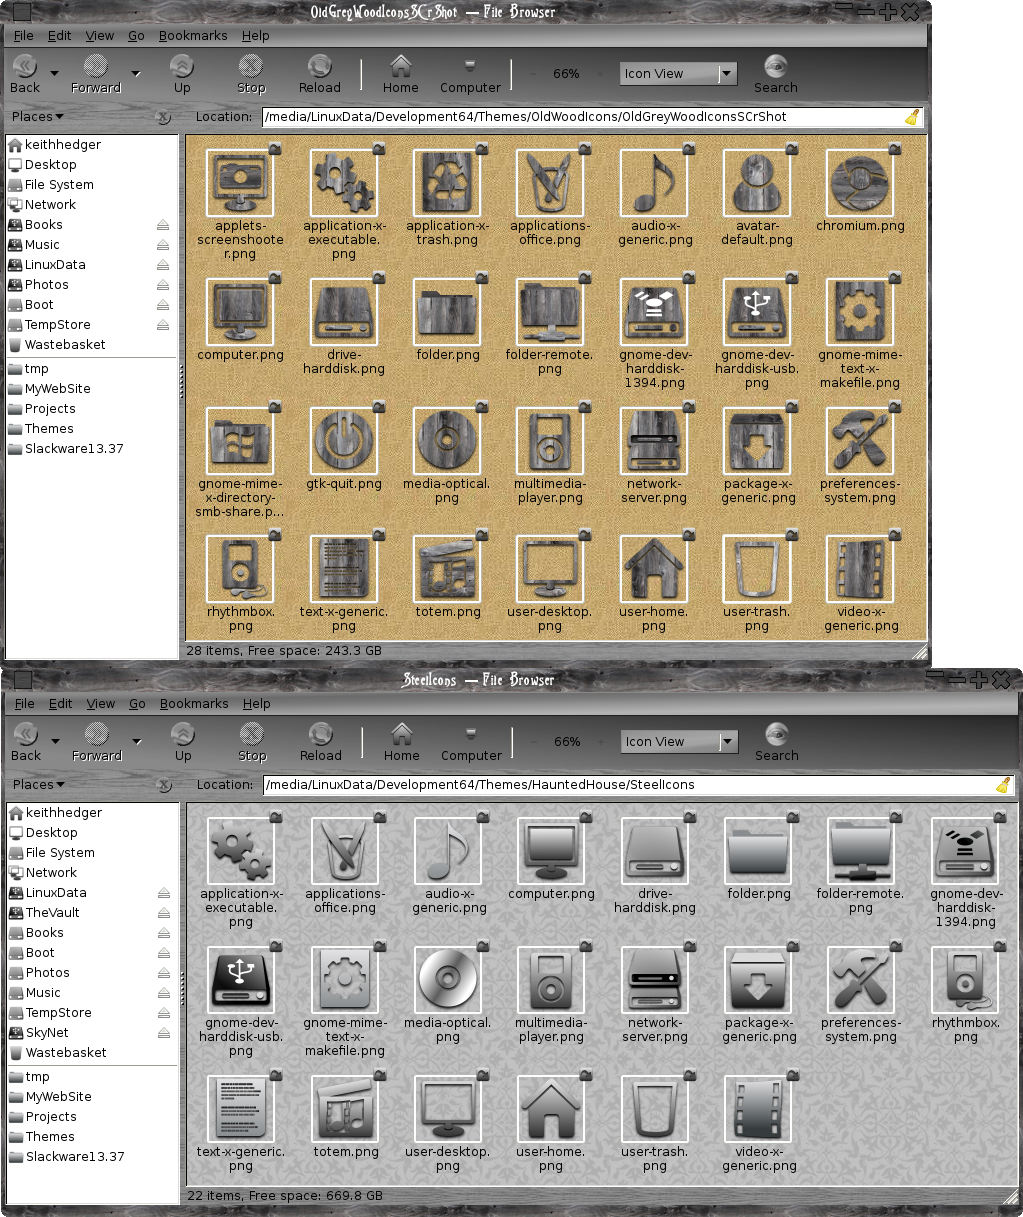Viewport: 1023px width, 1217px height.
Task: Open File menu in top window
Action: coord(24,35)
